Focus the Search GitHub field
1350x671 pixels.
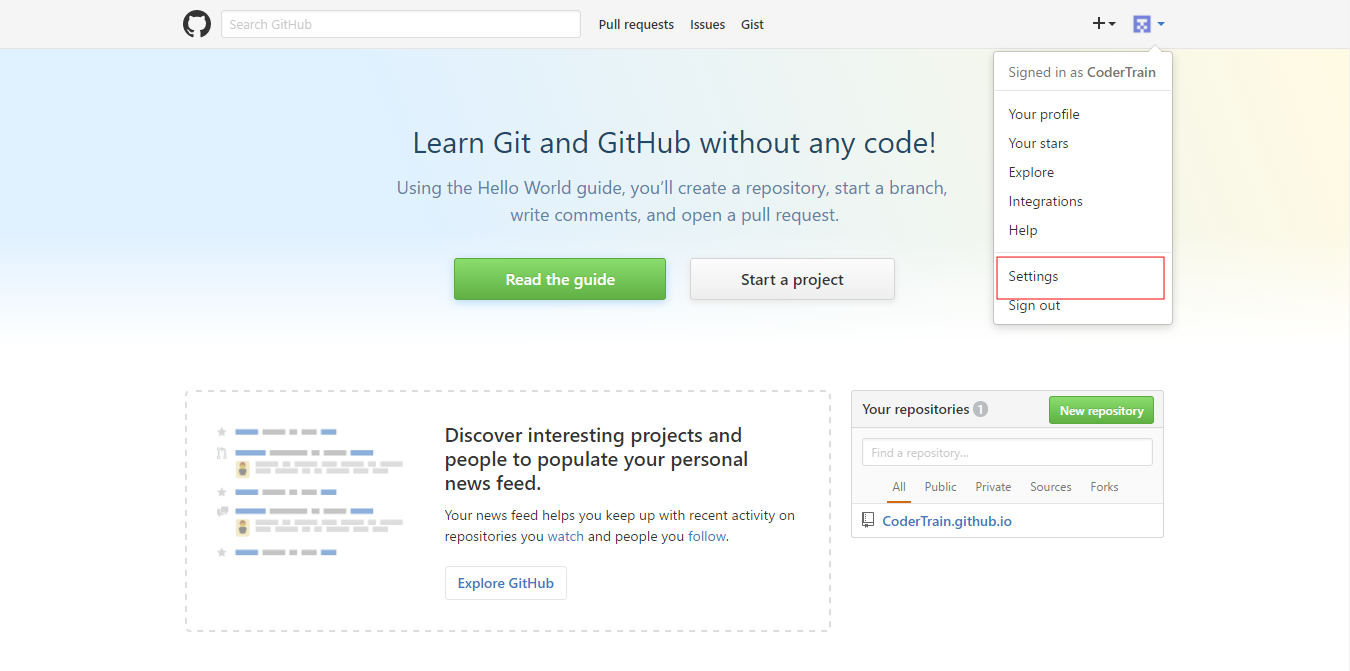click(x=400, y=24)
